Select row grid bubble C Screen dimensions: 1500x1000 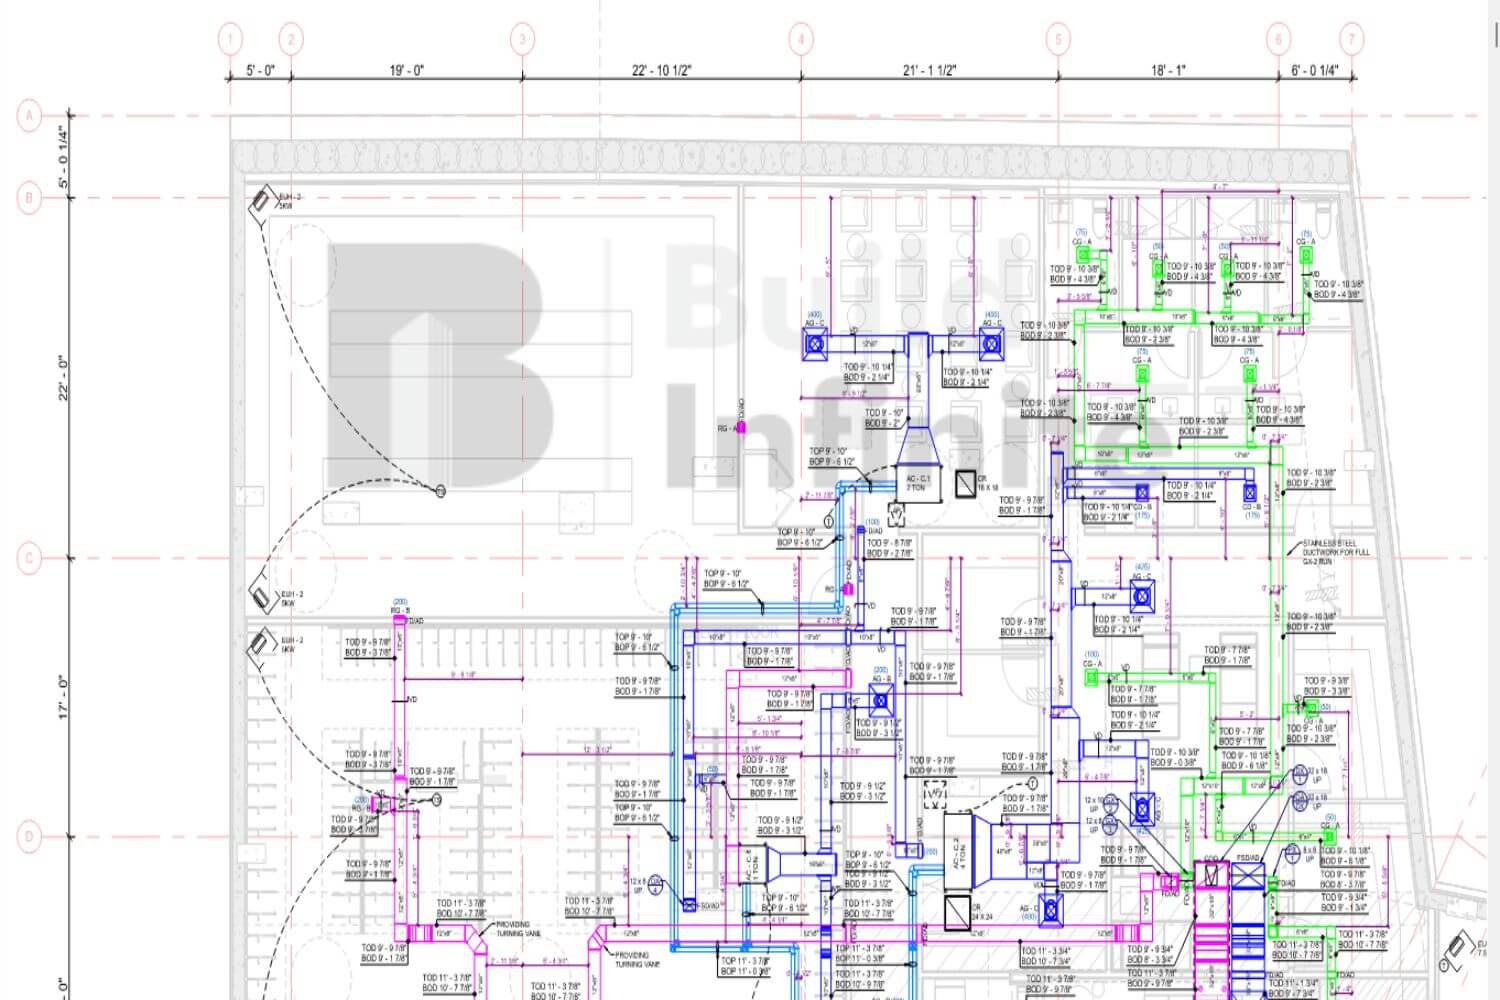(x=29, y=558)
